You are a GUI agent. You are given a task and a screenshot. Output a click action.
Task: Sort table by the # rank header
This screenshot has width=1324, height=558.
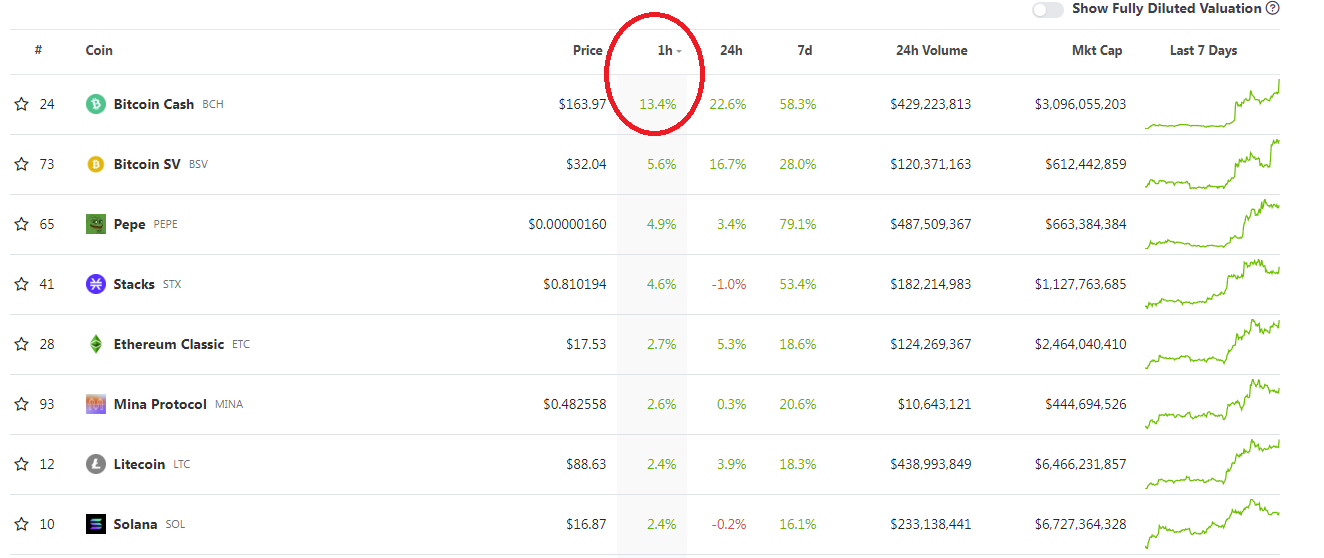click(x=38, y=50)
